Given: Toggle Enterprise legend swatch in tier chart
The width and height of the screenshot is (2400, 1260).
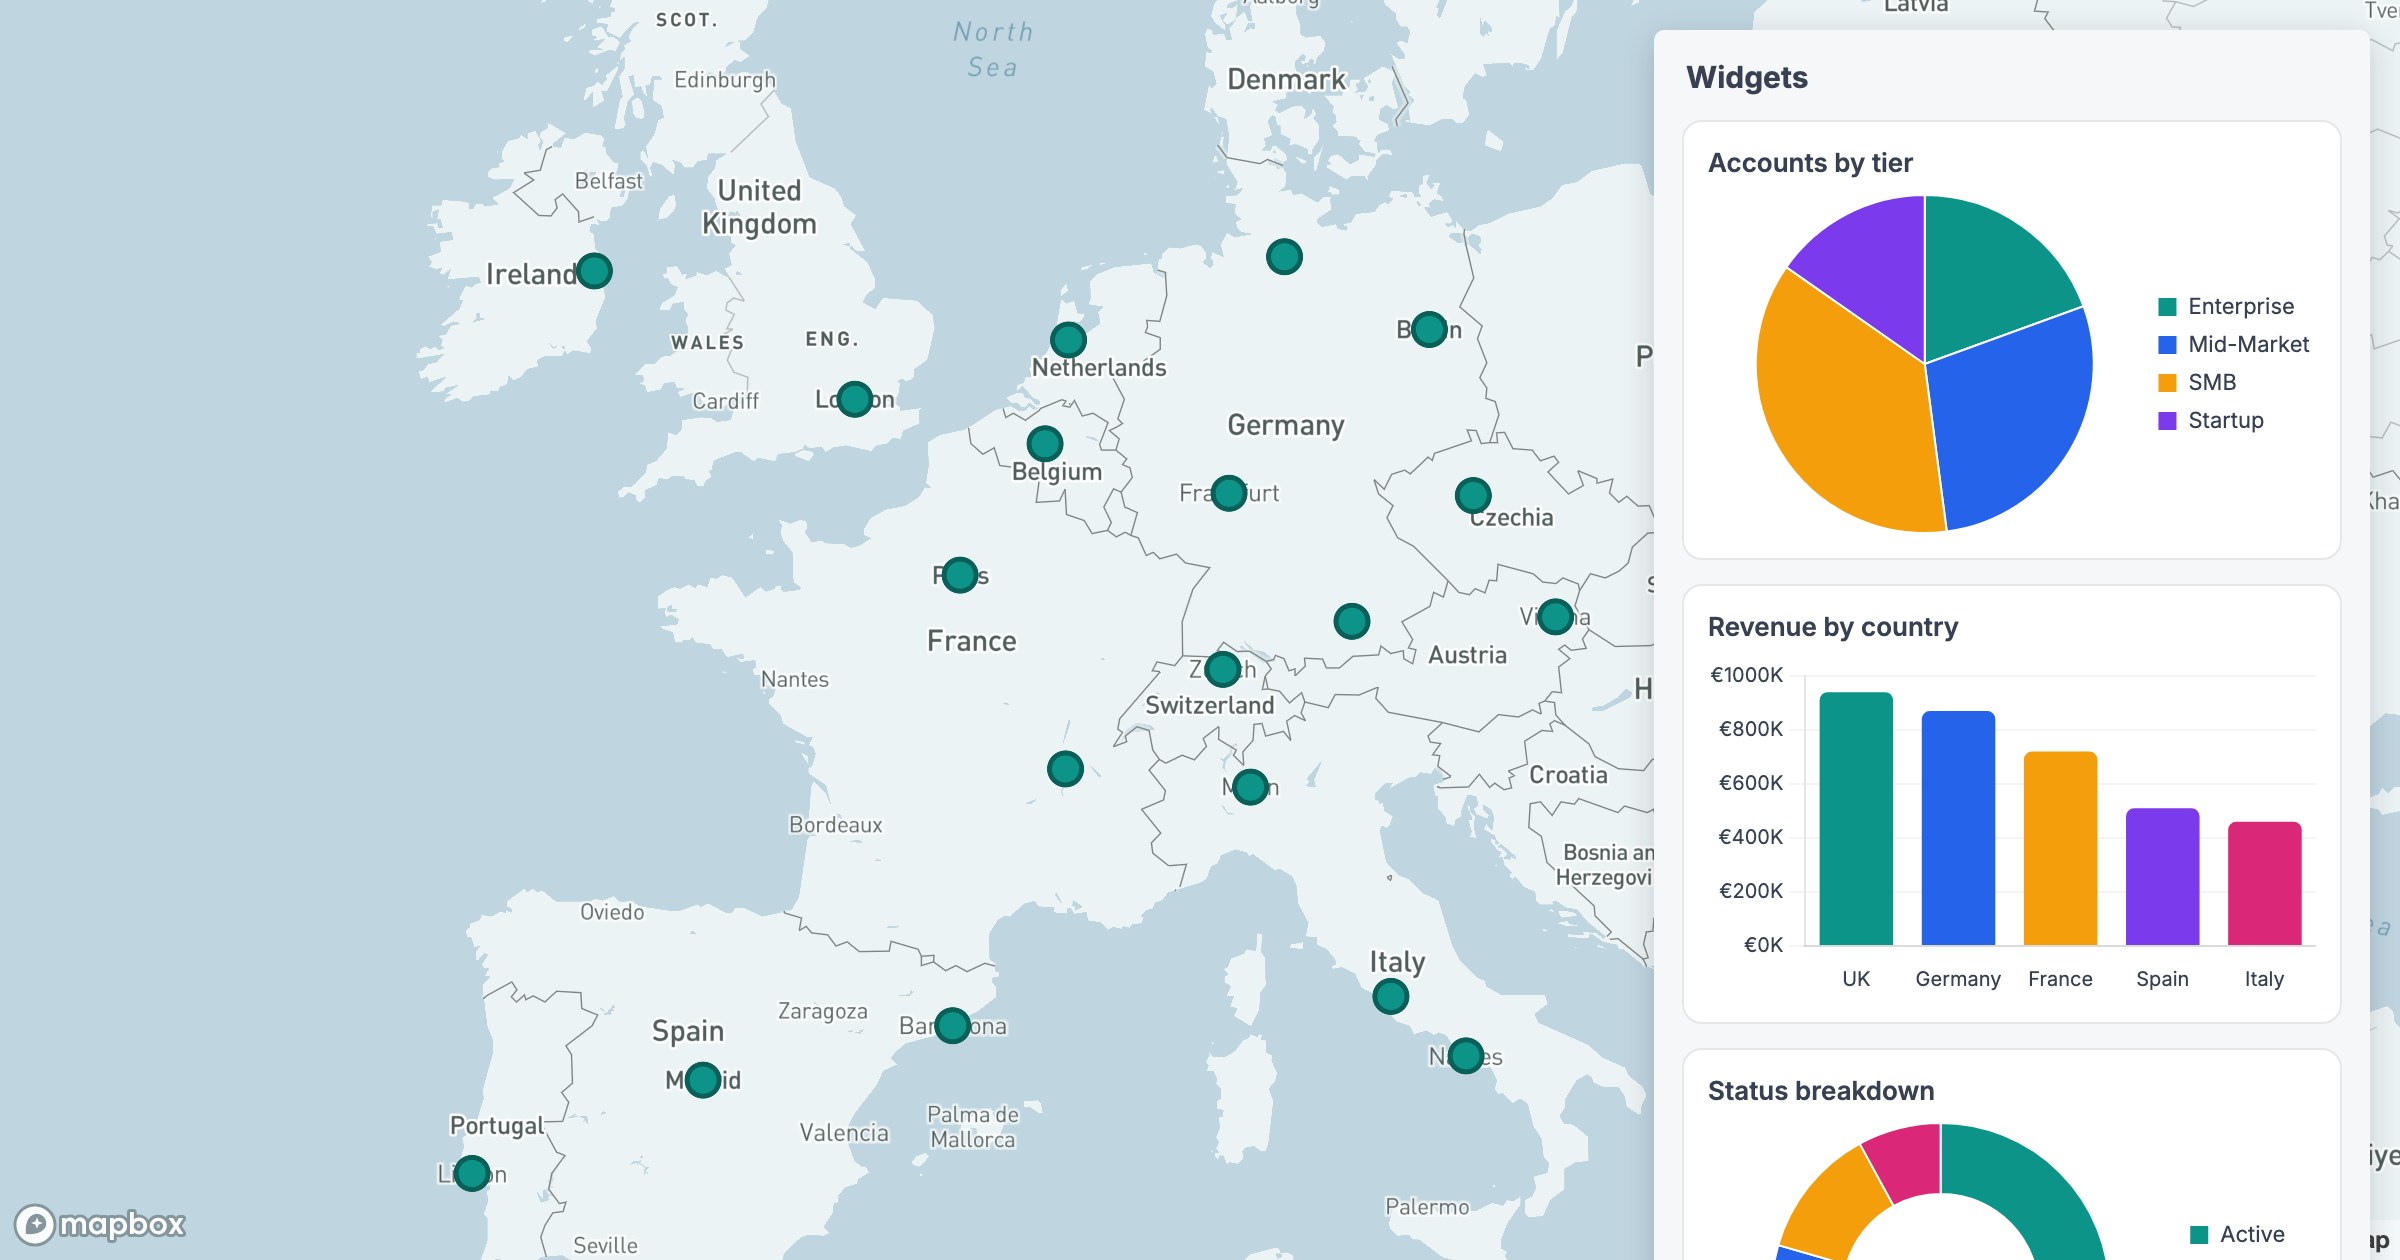Looking at the screenshot, I should click(2167, 306).
